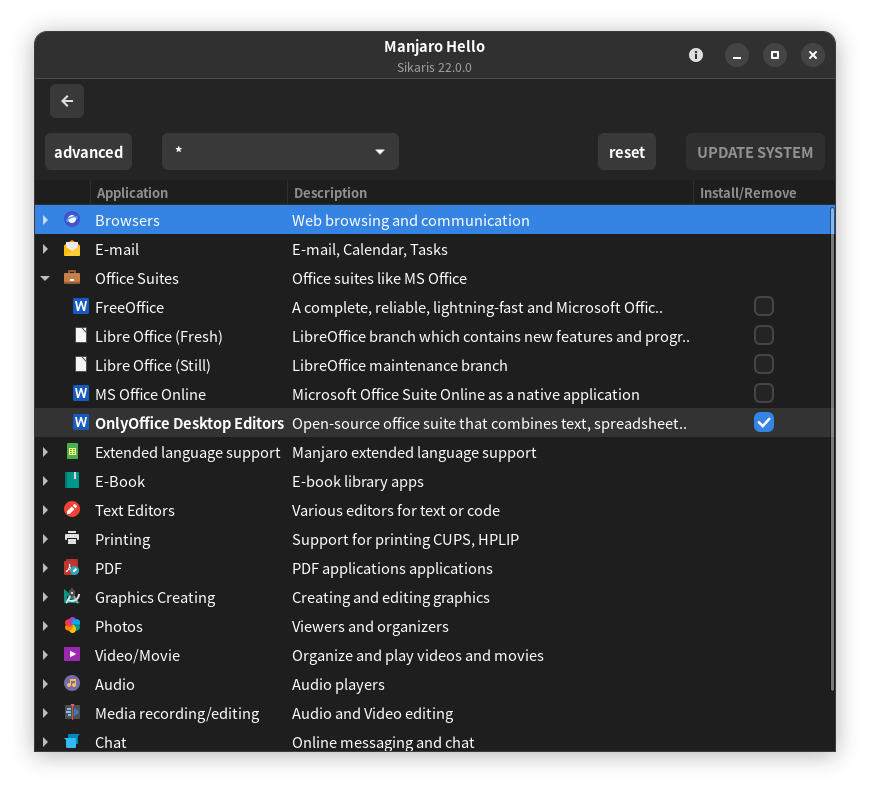Collapse the Office Suites category arrow
Image resolution: width=870 pixels, height=789 pixels.
[45, 278]
